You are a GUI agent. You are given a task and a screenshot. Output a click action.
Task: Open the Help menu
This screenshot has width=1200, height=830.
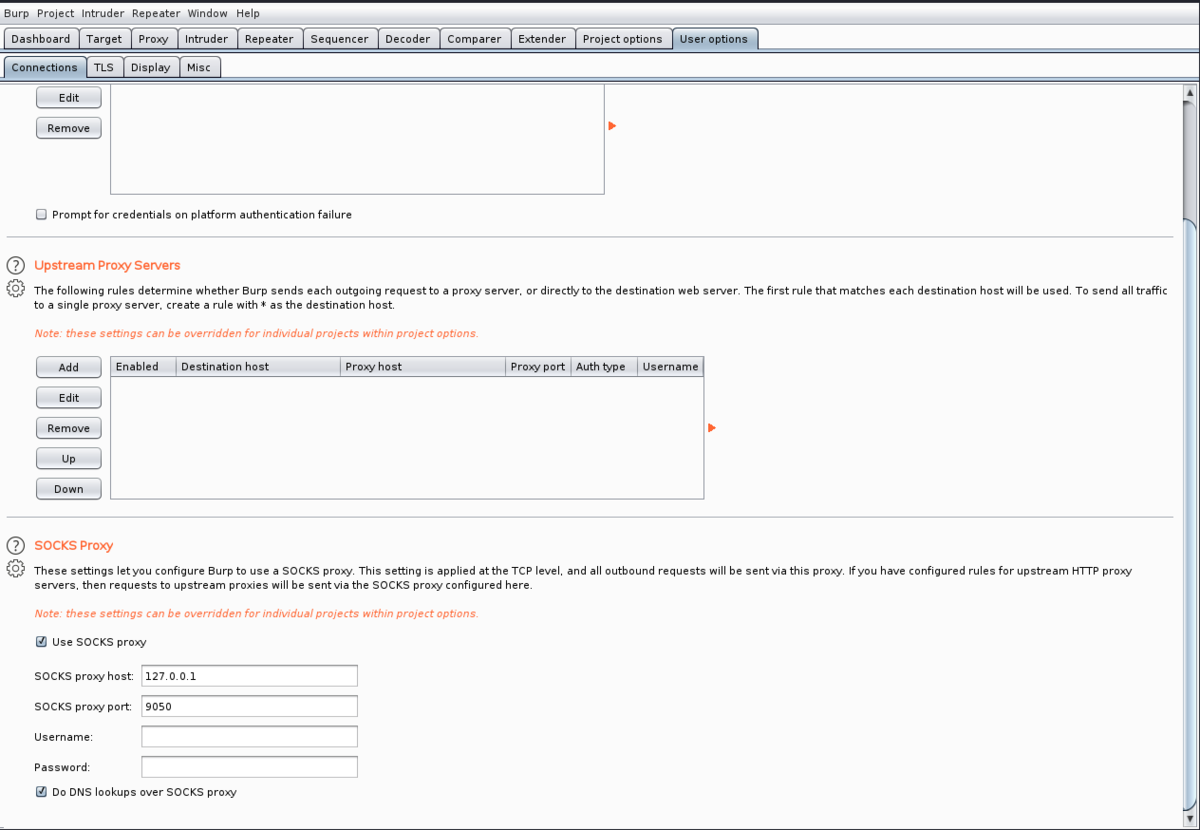click(x=248, y=13)
